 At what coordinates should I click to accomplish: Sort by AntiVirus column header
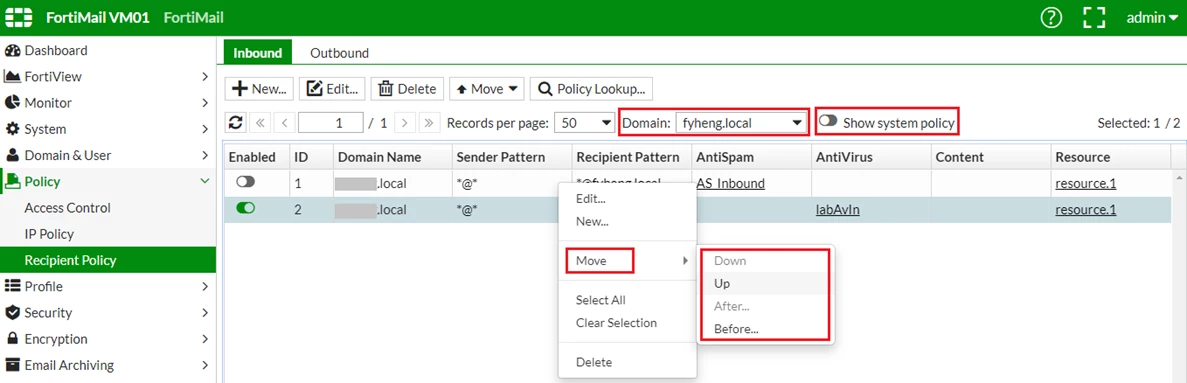pos(871,157)
